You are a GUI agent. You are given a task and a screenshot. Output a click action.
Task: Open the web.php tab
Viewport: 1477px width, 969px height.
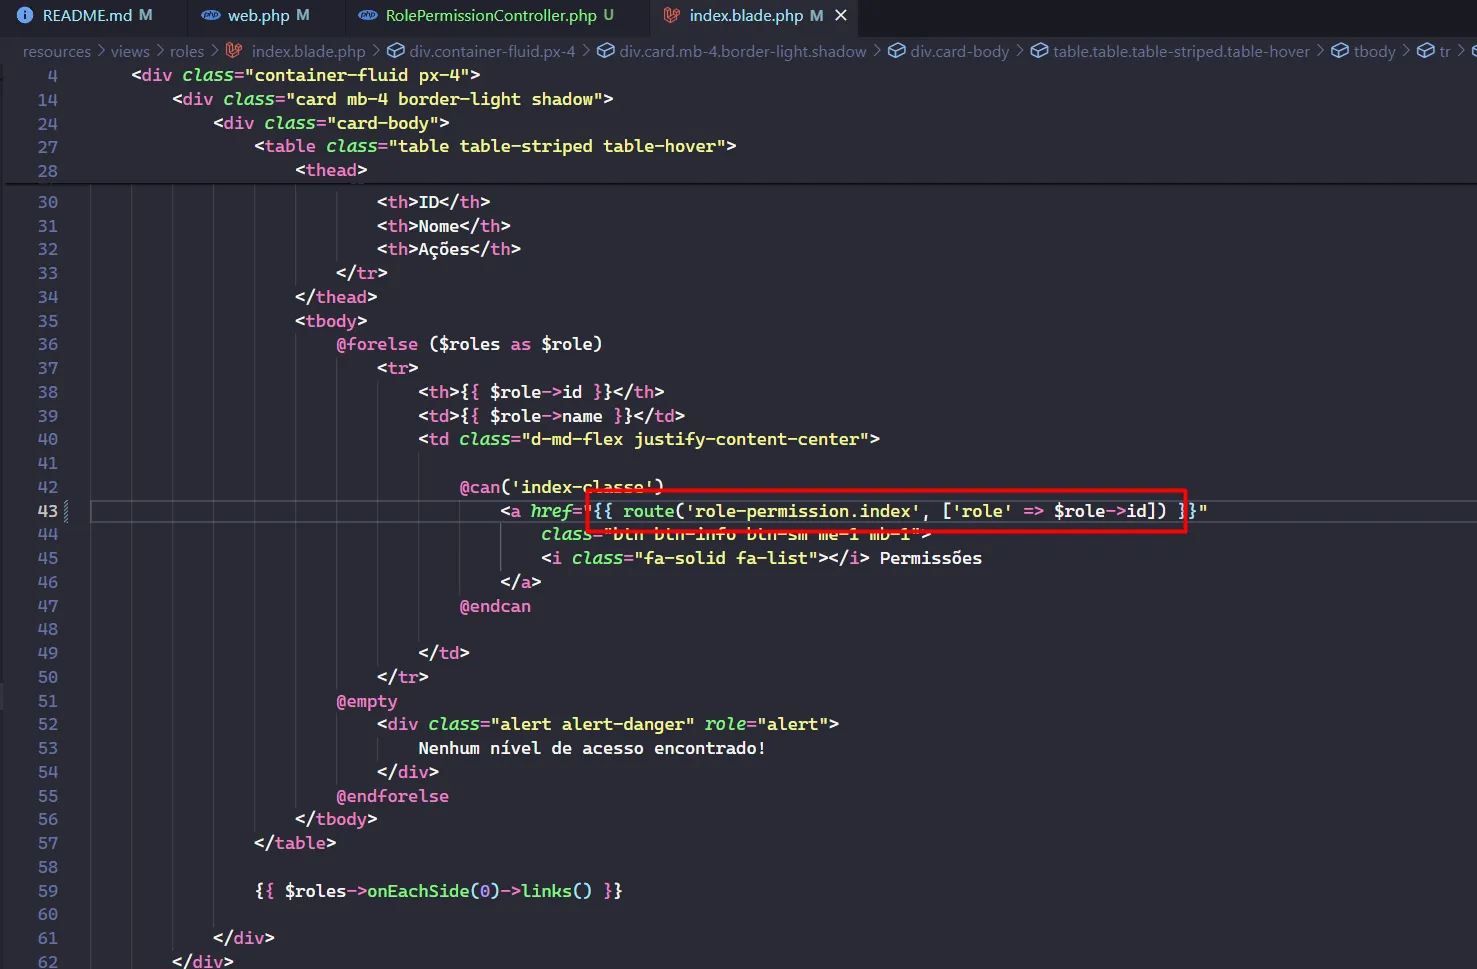click(x=258, y=15)
